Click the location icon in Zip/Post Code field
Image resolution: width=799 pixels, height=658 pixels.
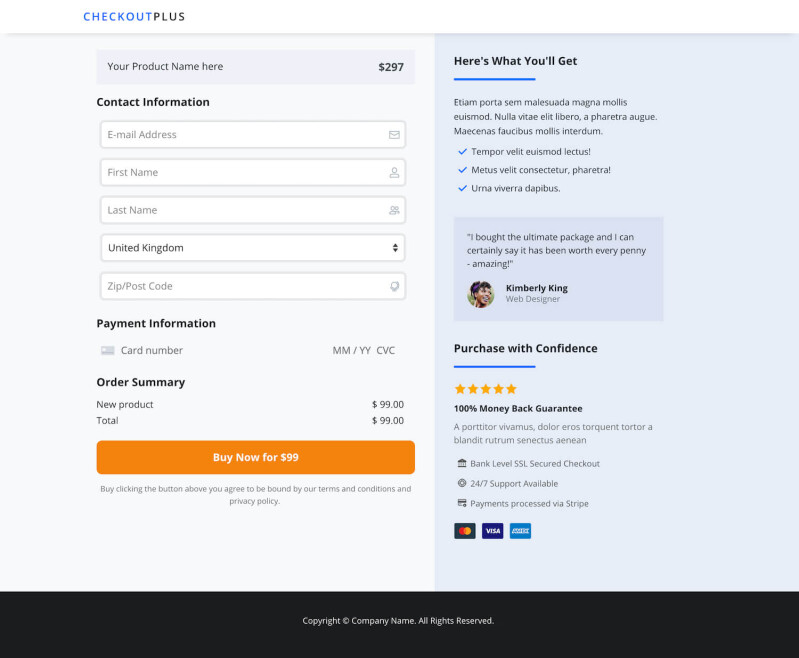click(394, 286)
